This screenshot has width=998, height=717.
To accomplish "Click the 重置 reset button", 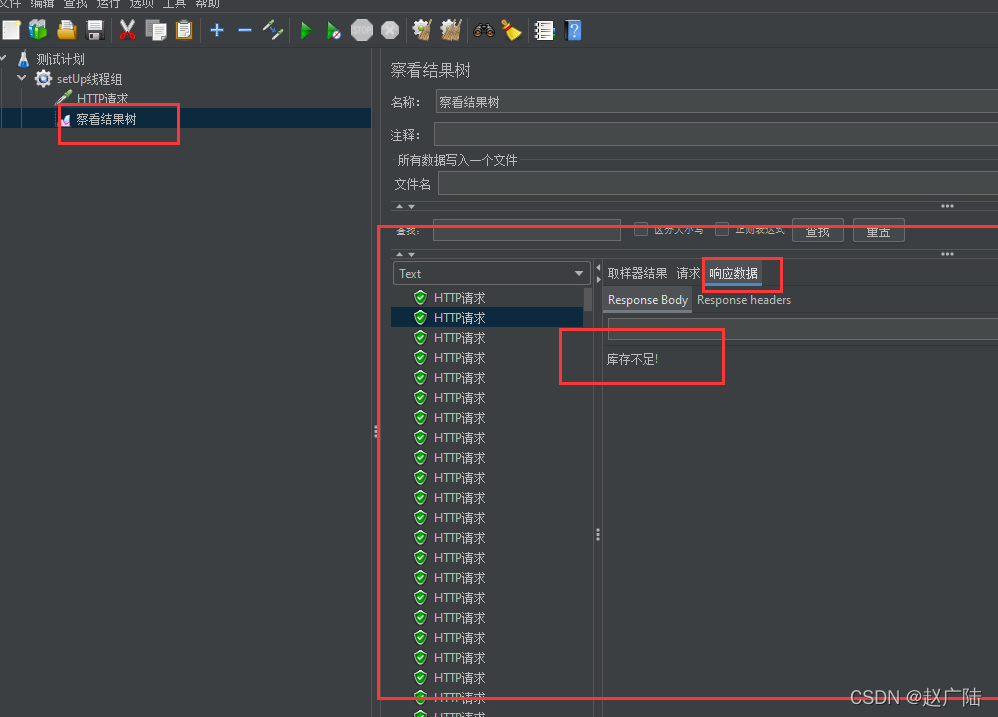I will coord(878,231).
